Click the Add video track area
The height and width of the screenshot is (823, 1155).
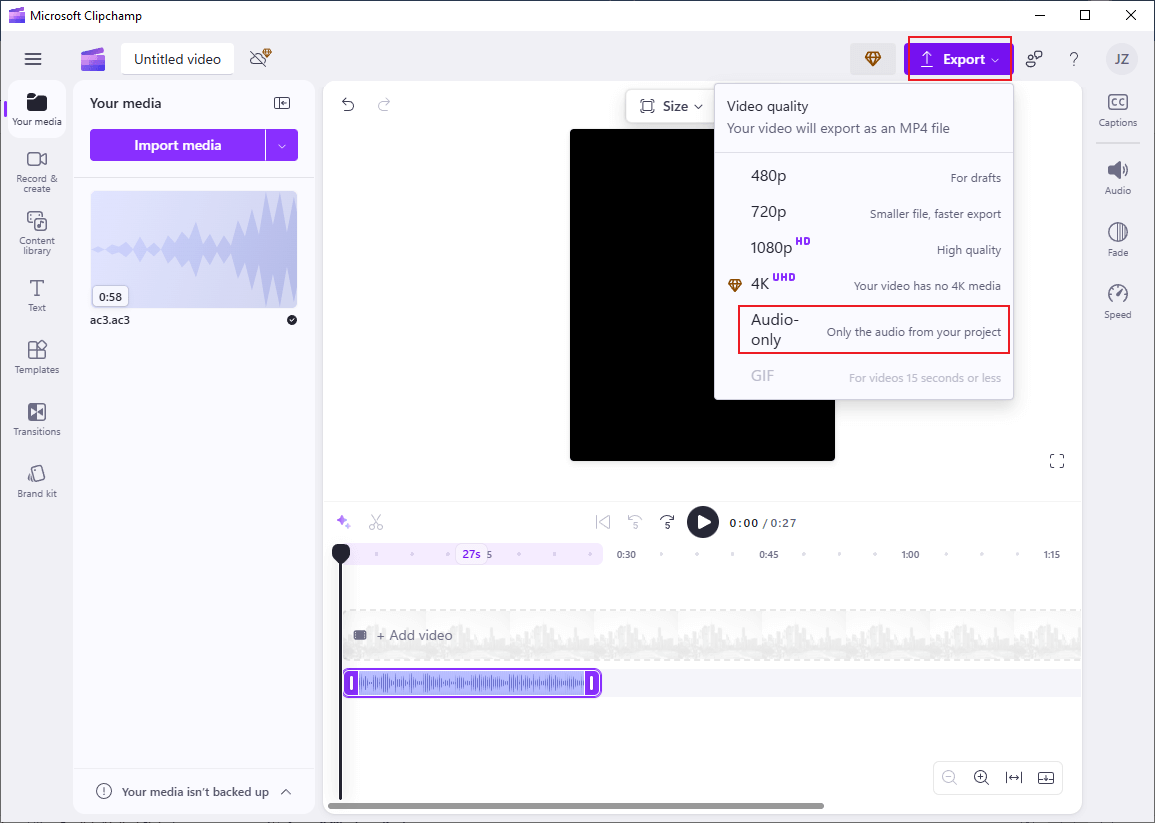pyautogui.click(x=712, y=635)
